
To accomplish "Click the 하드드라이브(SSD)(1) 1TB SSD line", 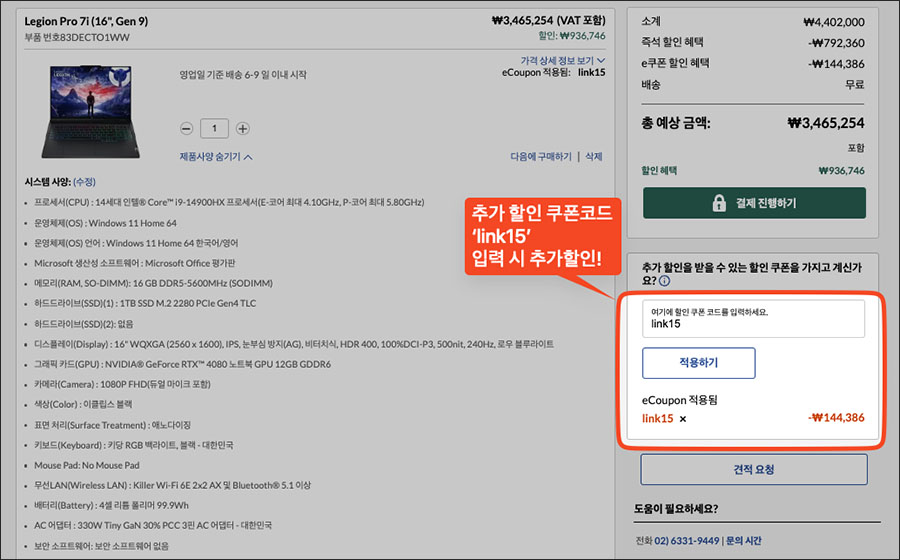I will click(x=145, y=303).
